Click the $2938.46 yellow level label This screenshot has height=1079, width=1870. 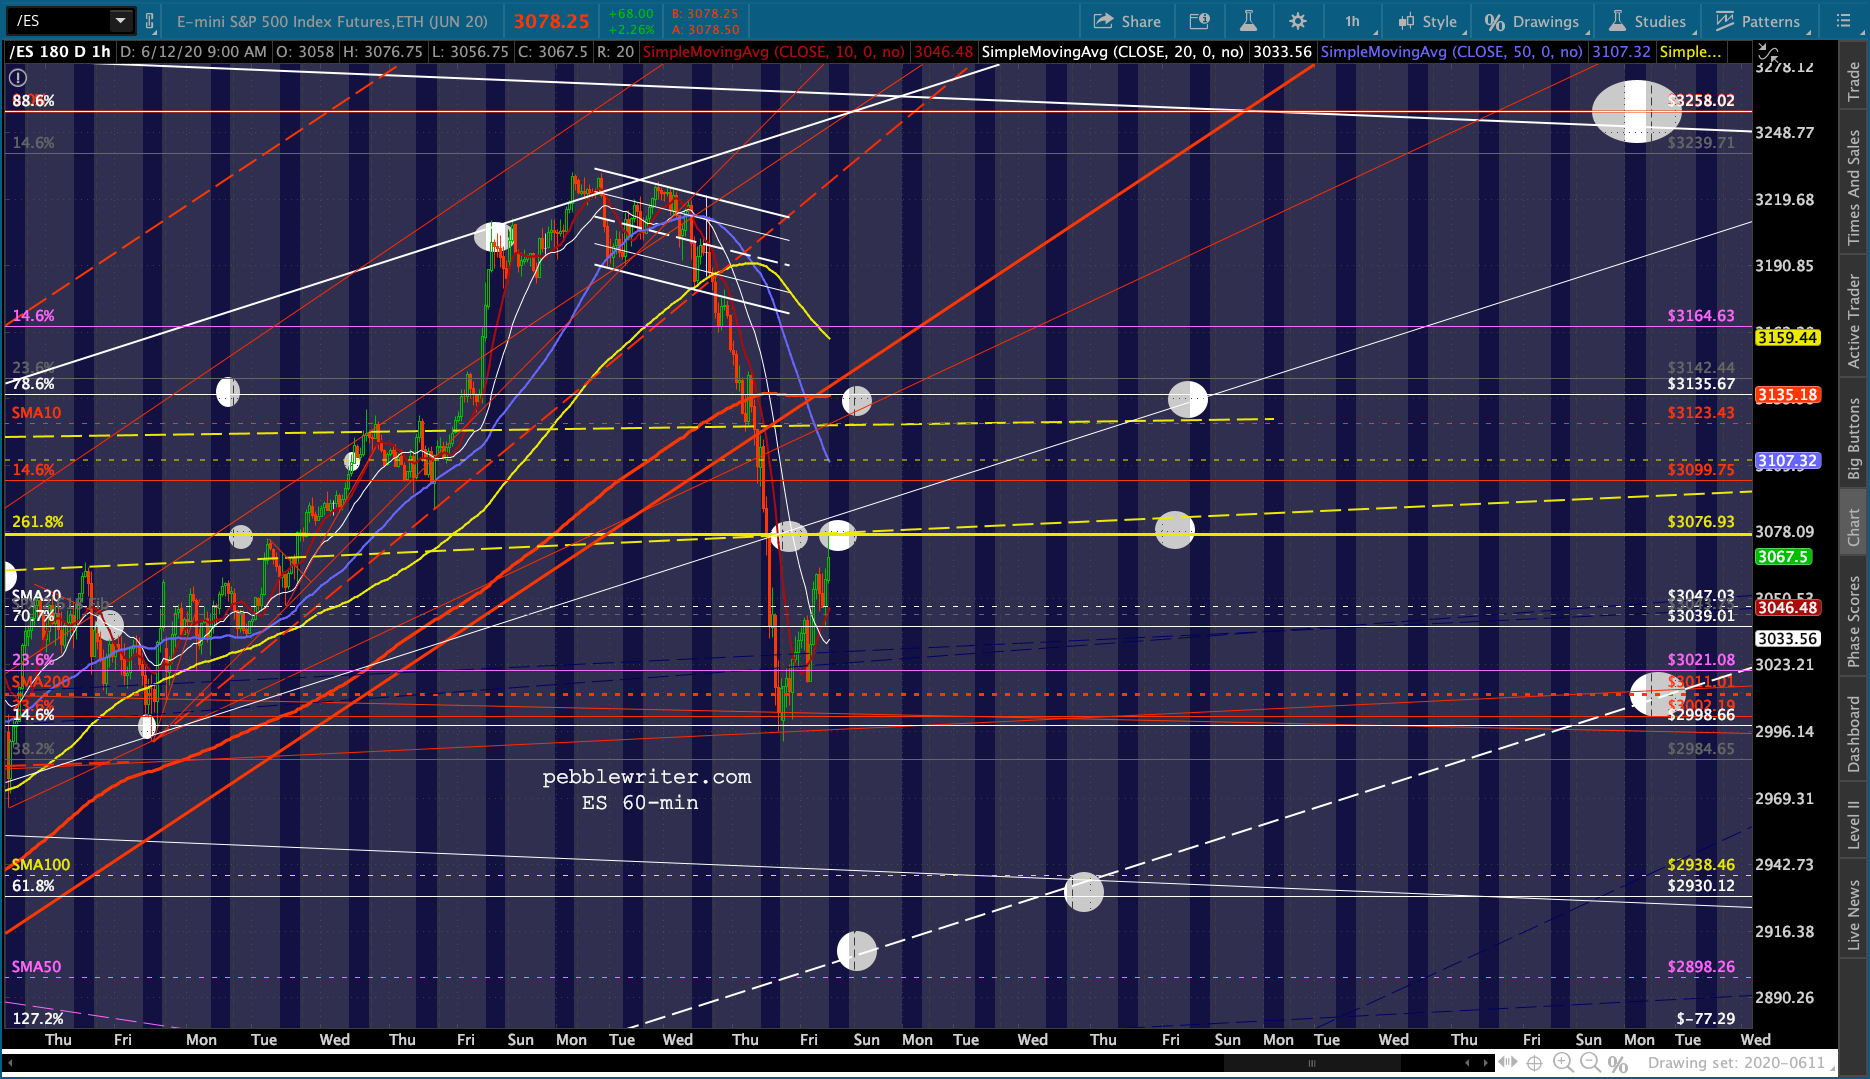coord(1701,864)
